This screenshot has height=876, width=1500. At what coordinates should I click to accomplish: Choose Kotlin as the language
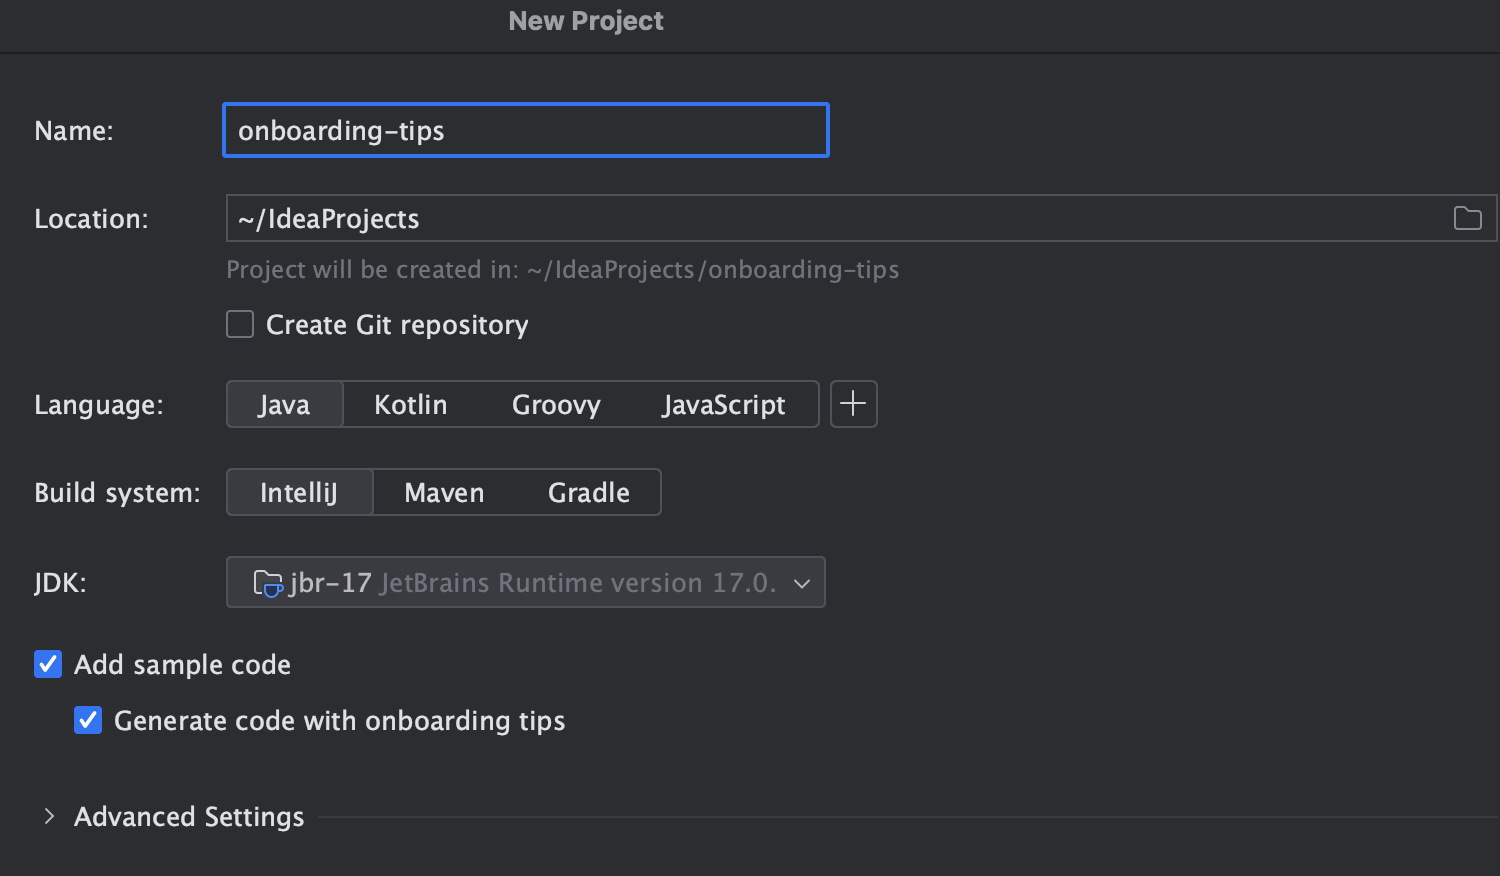pos(410,405)
